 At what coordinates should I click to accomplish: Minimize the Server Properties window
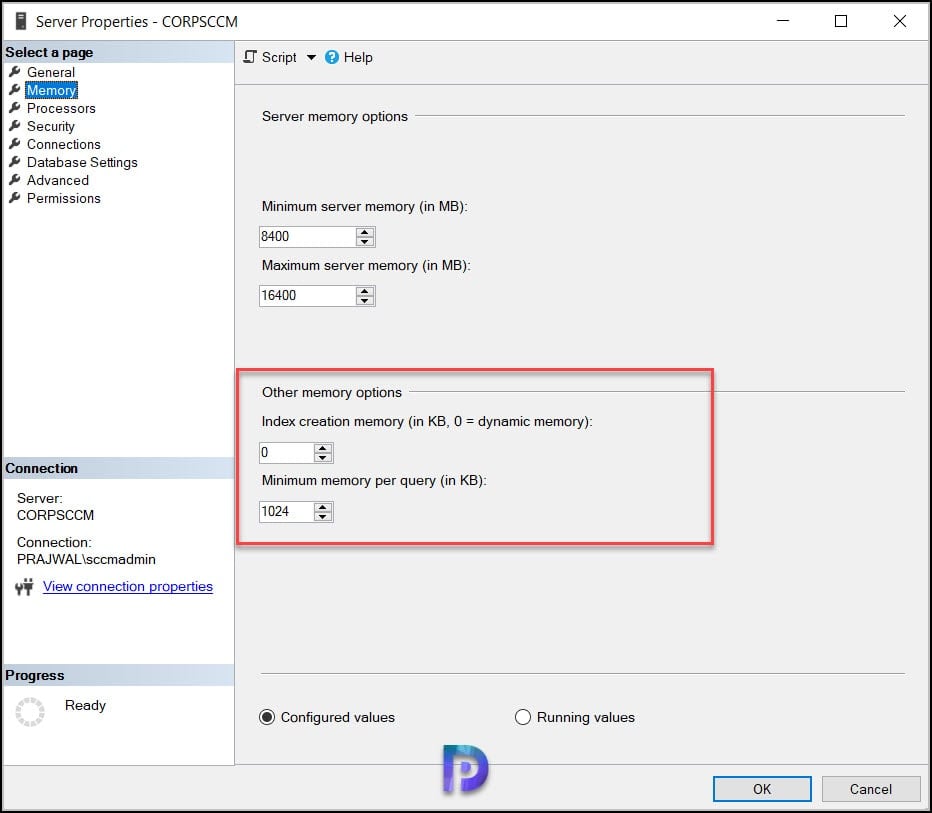point(783,21)
